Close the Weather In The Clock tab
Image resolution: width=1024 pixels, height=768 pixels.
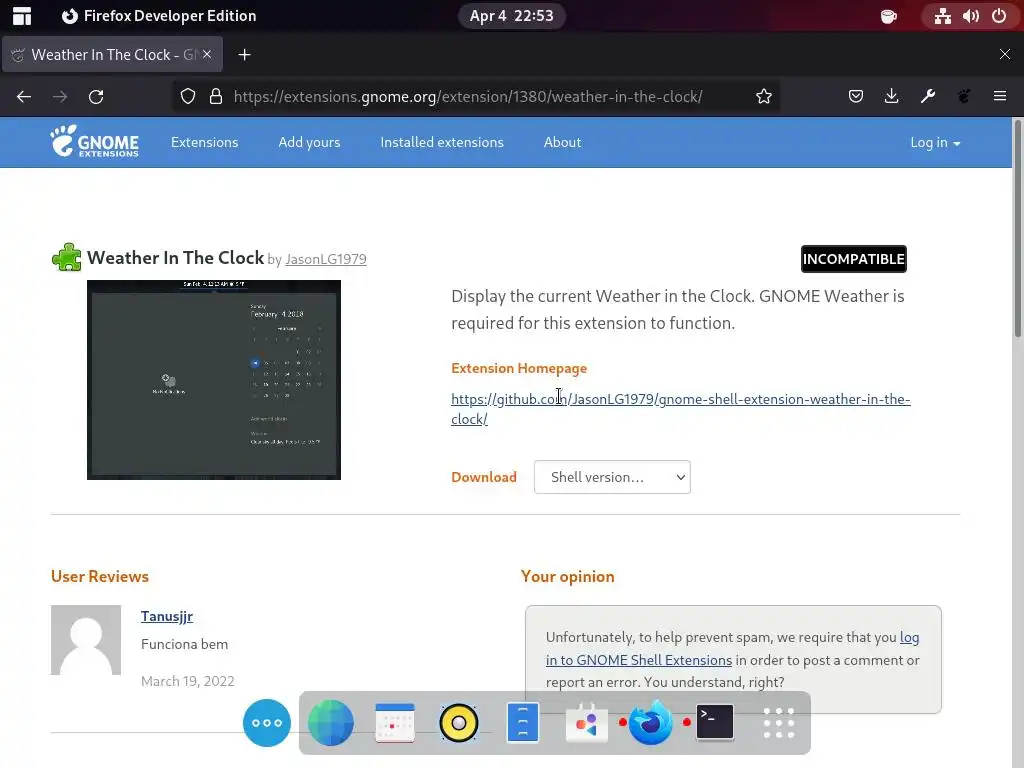207,55
